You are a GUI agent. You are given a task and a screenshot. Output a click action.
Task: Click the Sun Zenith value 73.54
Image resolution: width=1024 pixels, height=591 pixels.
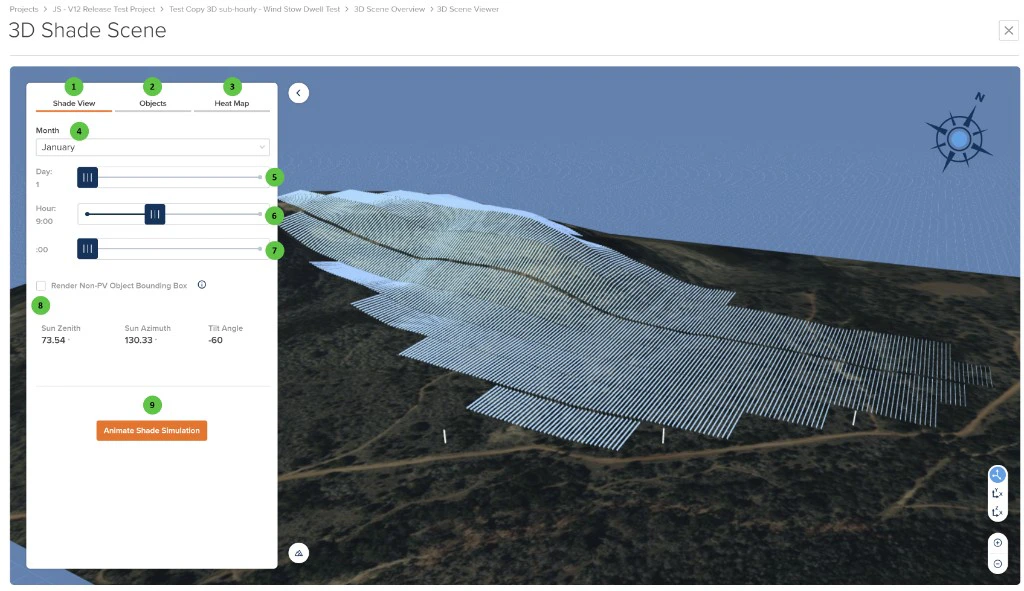pos(54,340)
